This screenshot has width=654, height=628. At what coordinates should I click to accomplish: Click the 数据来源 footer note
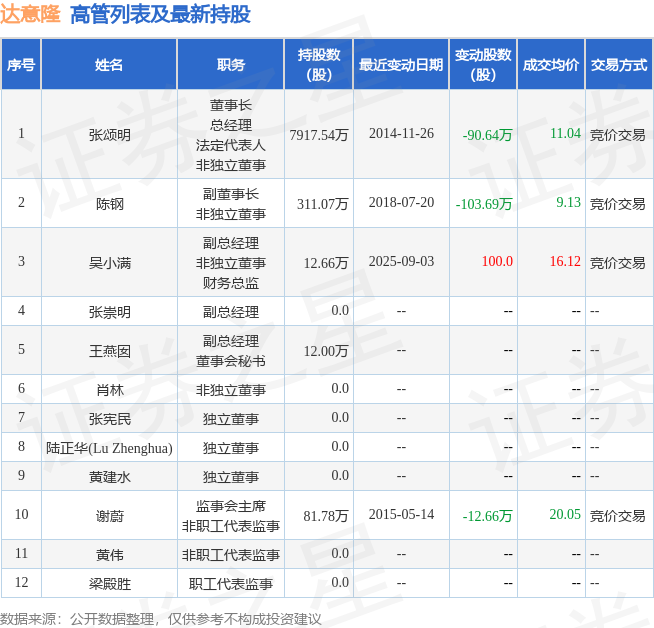pos(161,619)
